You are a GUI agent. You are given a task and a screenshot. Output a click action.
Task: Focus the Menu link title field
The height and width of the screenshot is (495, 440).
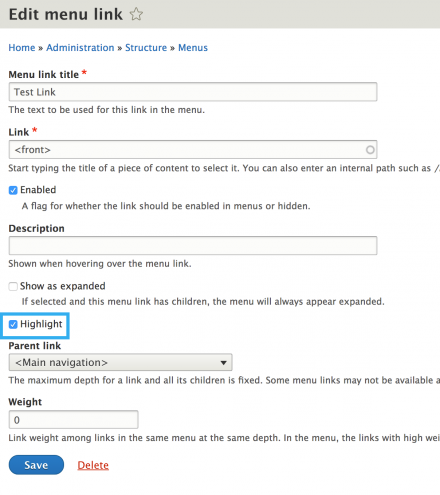(x=193, y=92)
